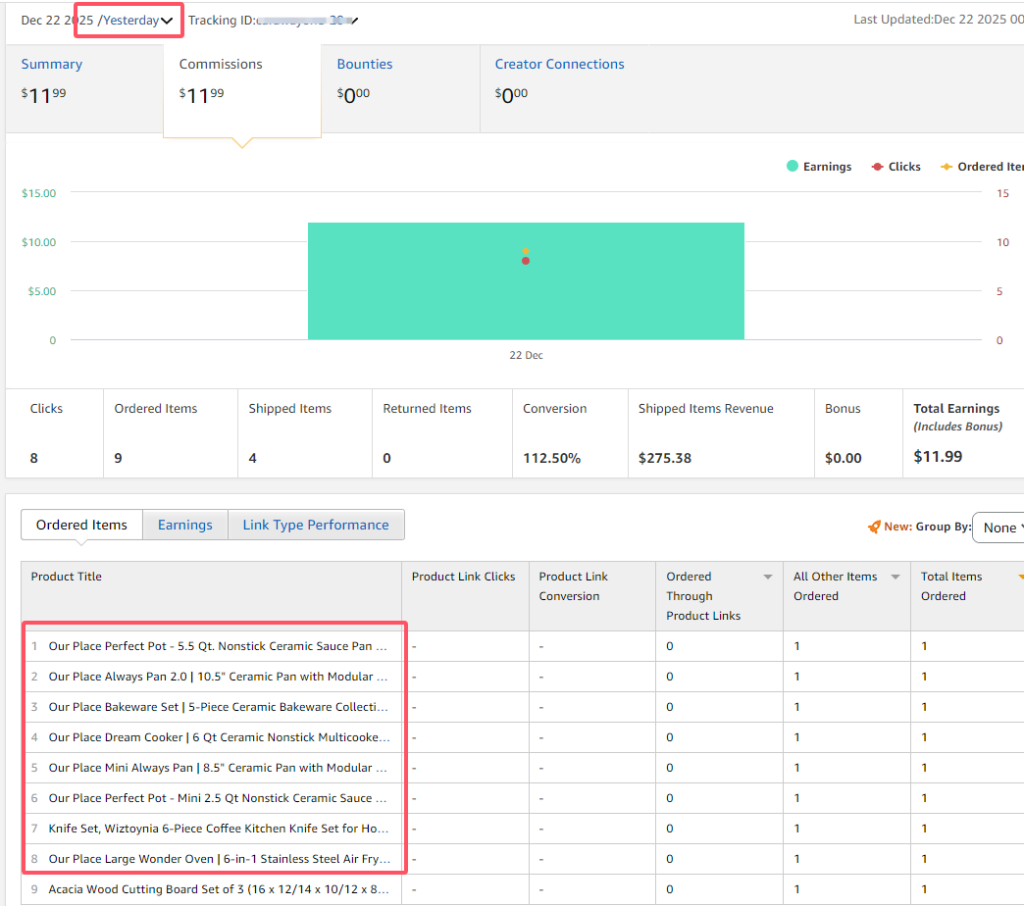Open the Bounties tab
Viewport: 1024px width, 906px height.
click(364, 64)
